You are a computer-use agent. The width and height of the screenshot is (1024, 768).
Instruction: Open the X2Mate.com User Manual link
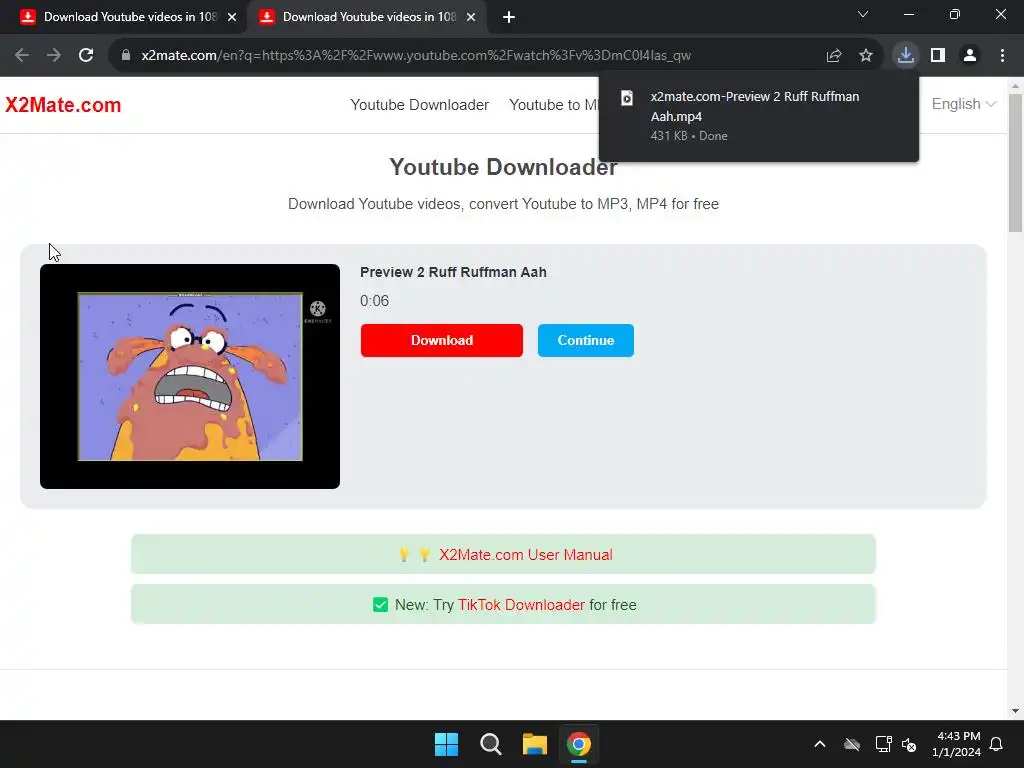tap(526, 554)
